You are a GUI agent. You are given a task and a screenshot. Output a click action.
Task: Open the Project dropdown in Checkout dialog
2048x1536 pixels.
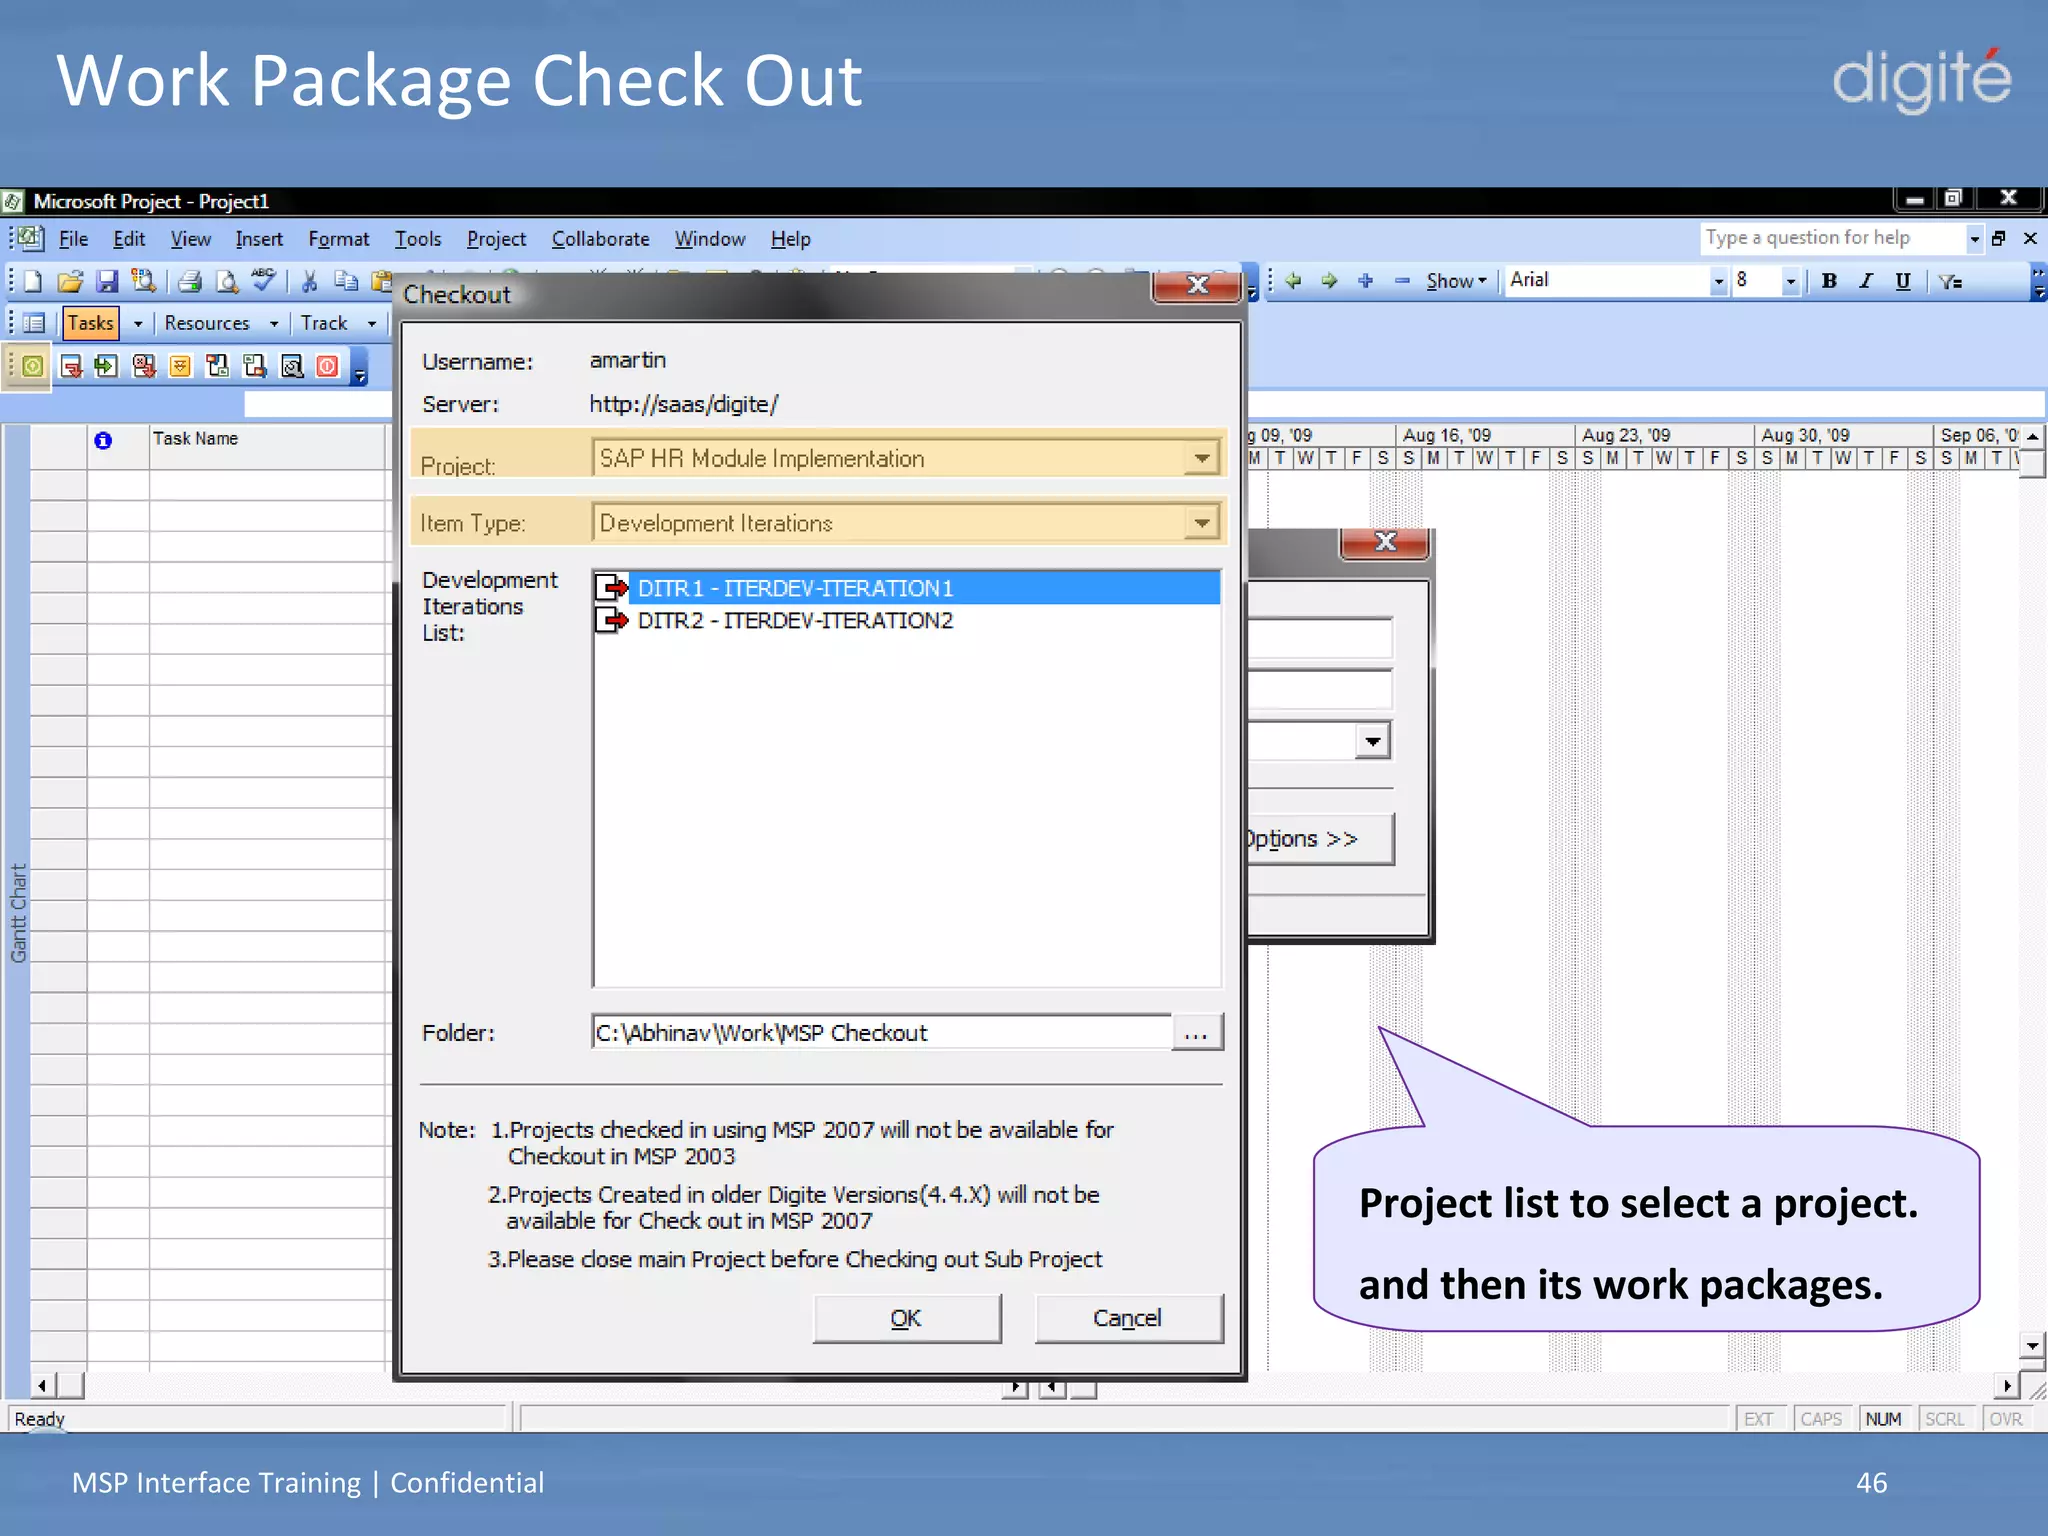click(1201, 458)
